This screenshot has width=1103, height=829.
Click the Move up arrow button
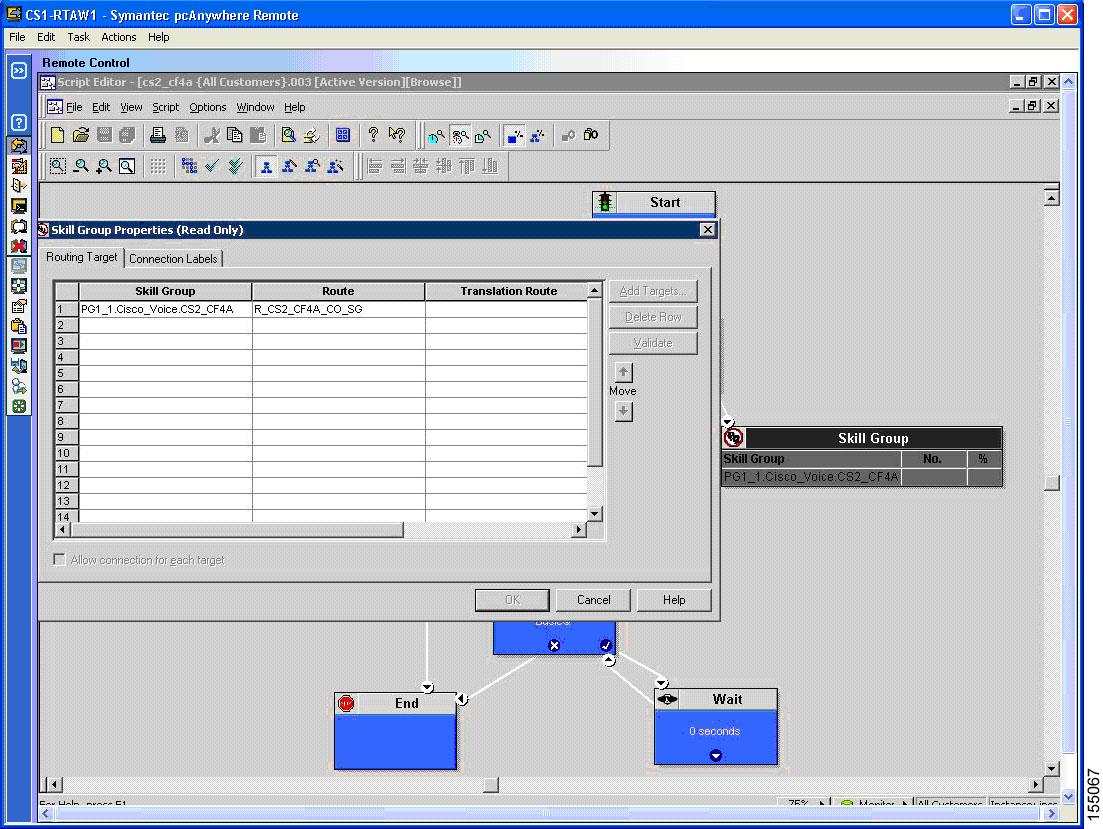pyautogui.click(x=623, y=372)
